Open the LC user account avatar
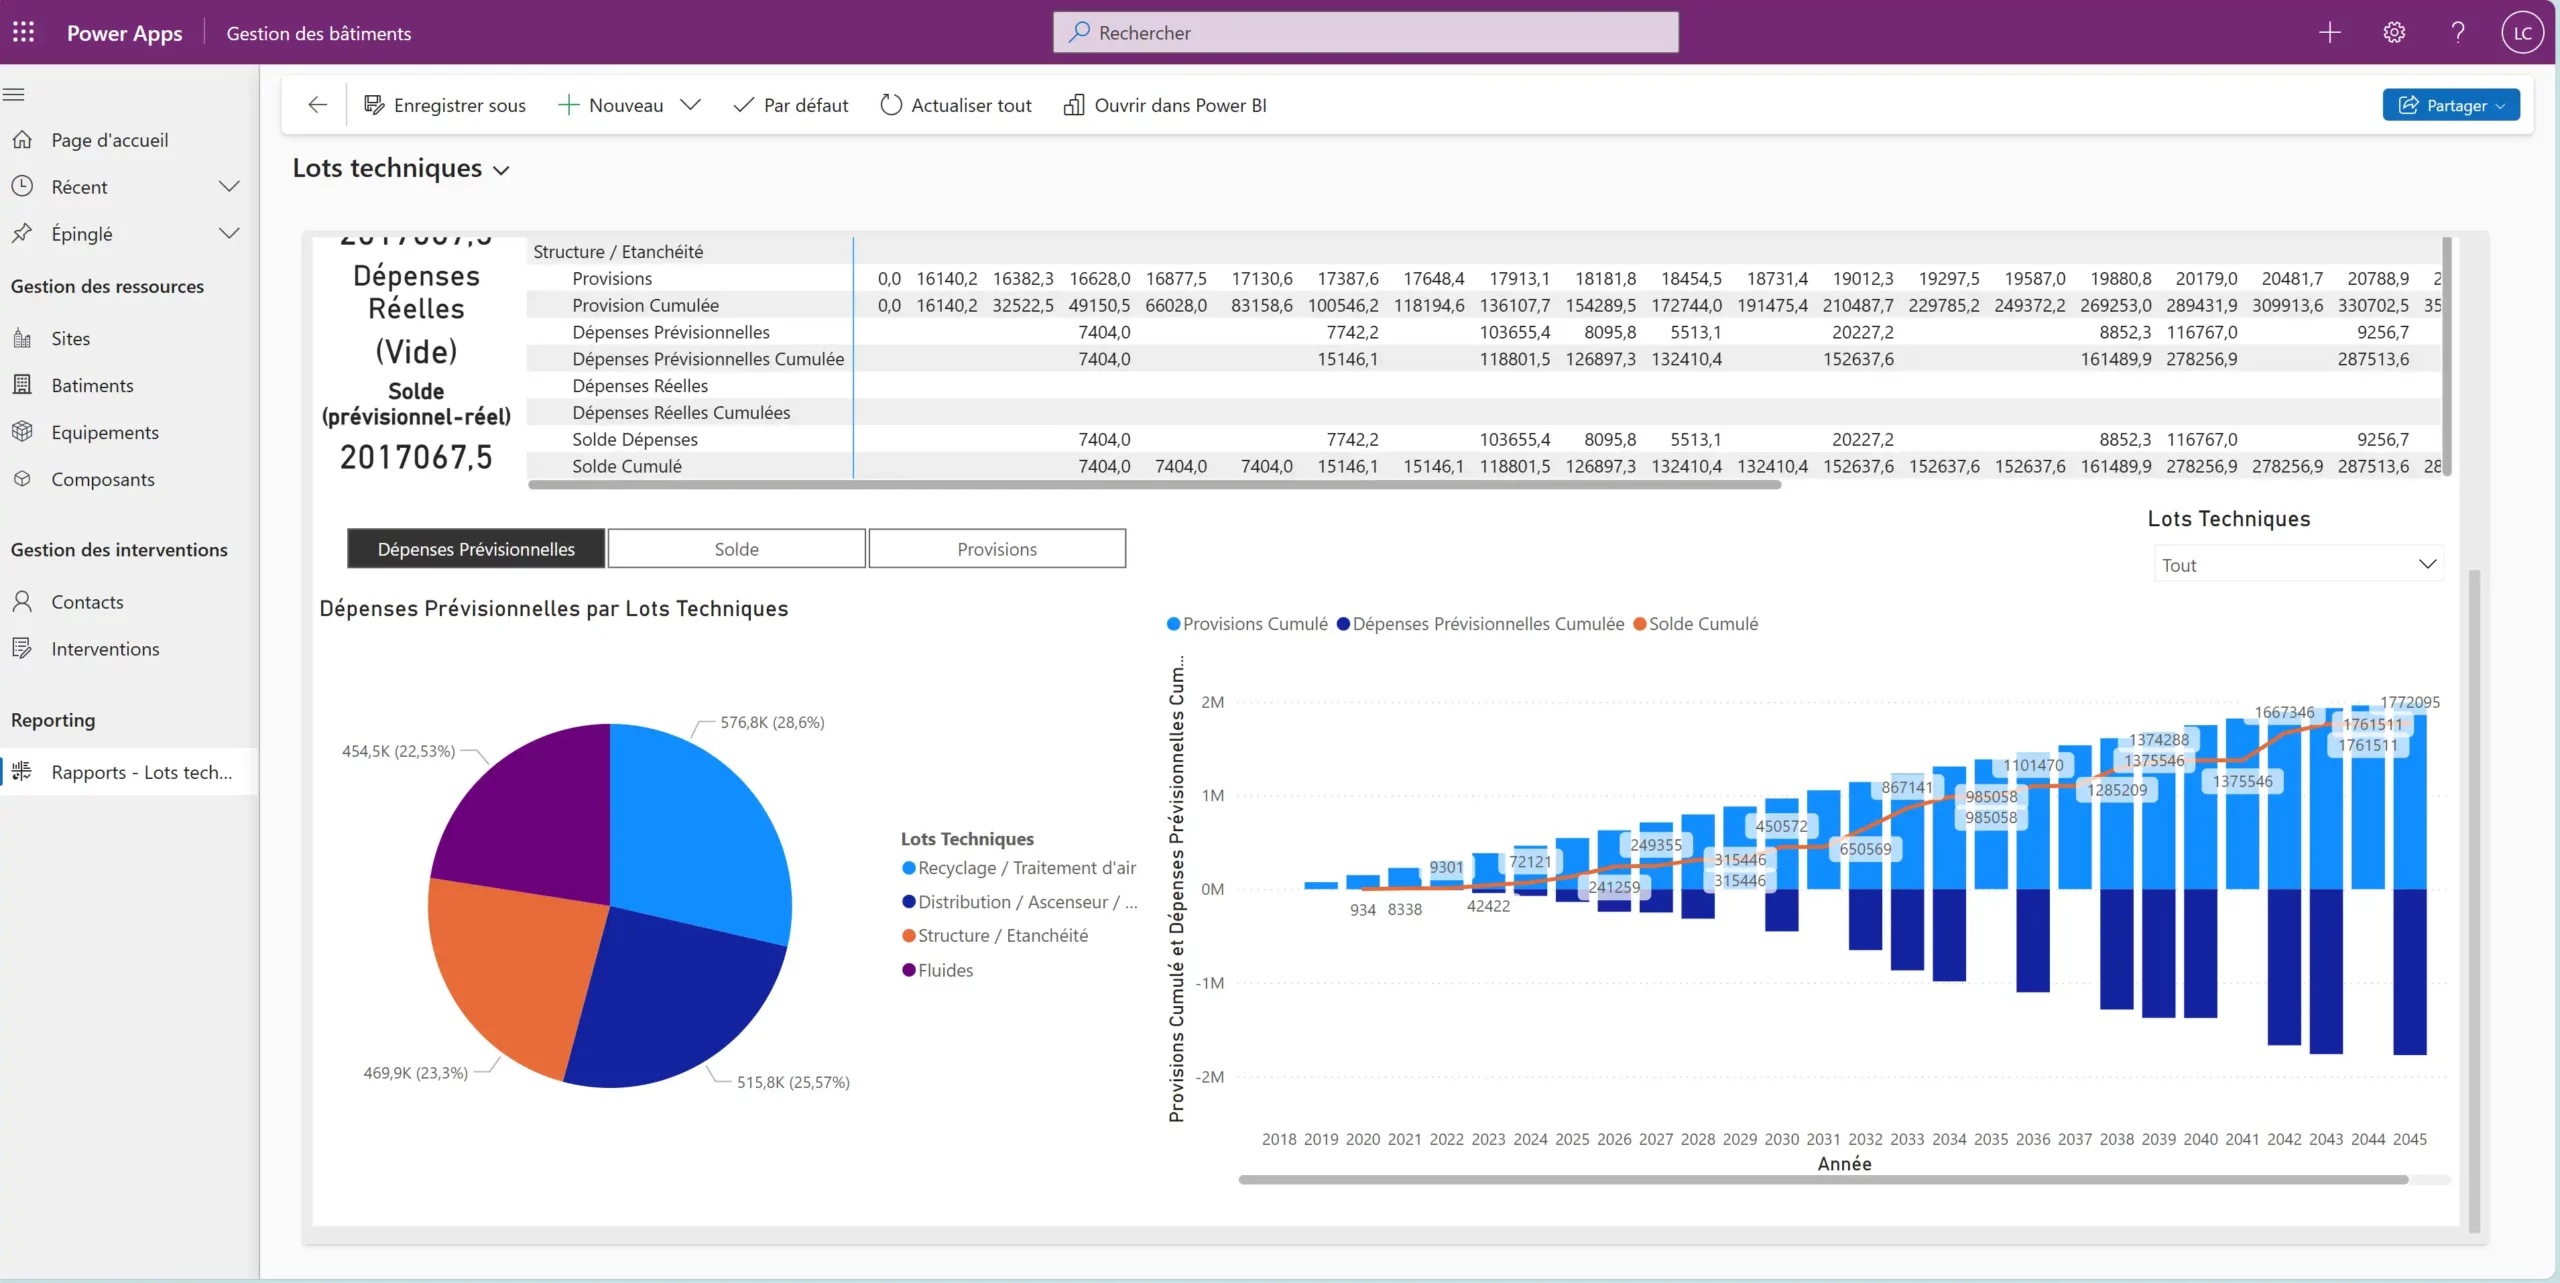 [x=2521, y=32]
